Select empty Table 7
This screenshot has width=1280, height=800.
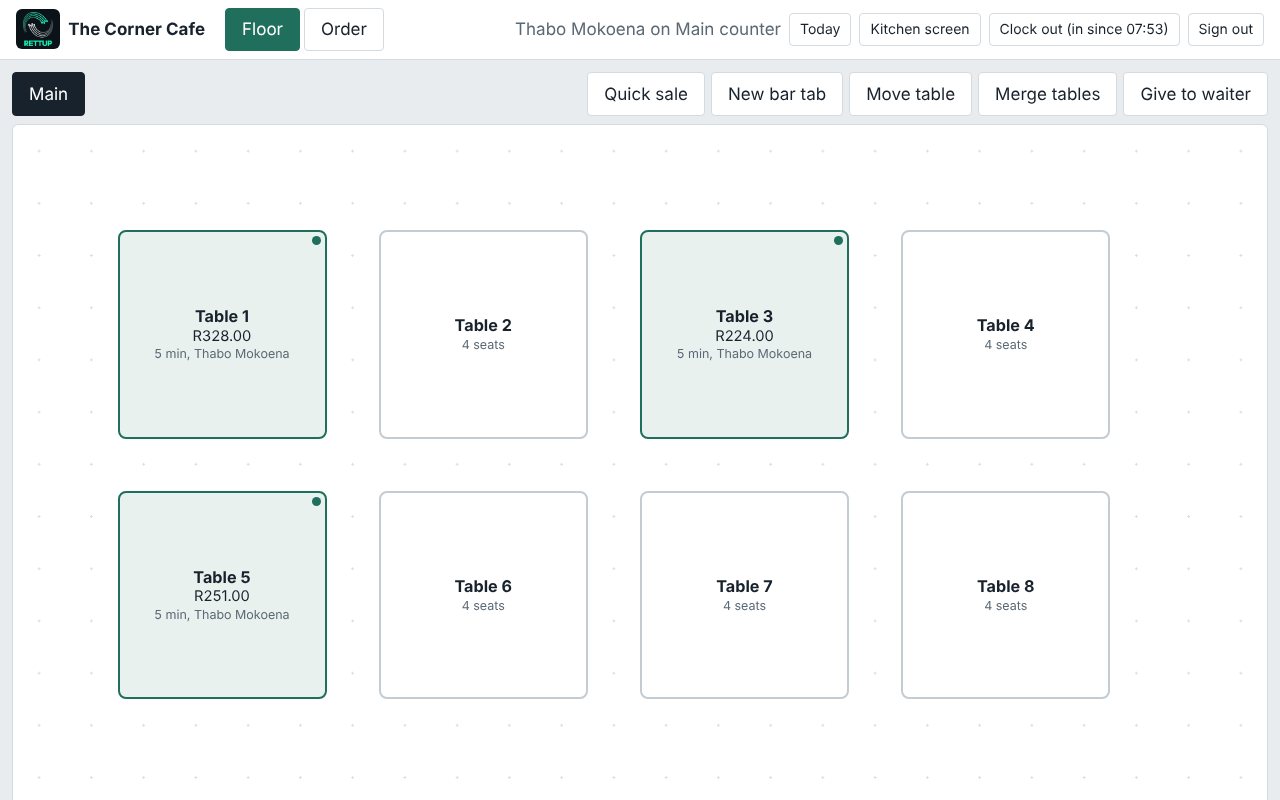tap(744, 595)
